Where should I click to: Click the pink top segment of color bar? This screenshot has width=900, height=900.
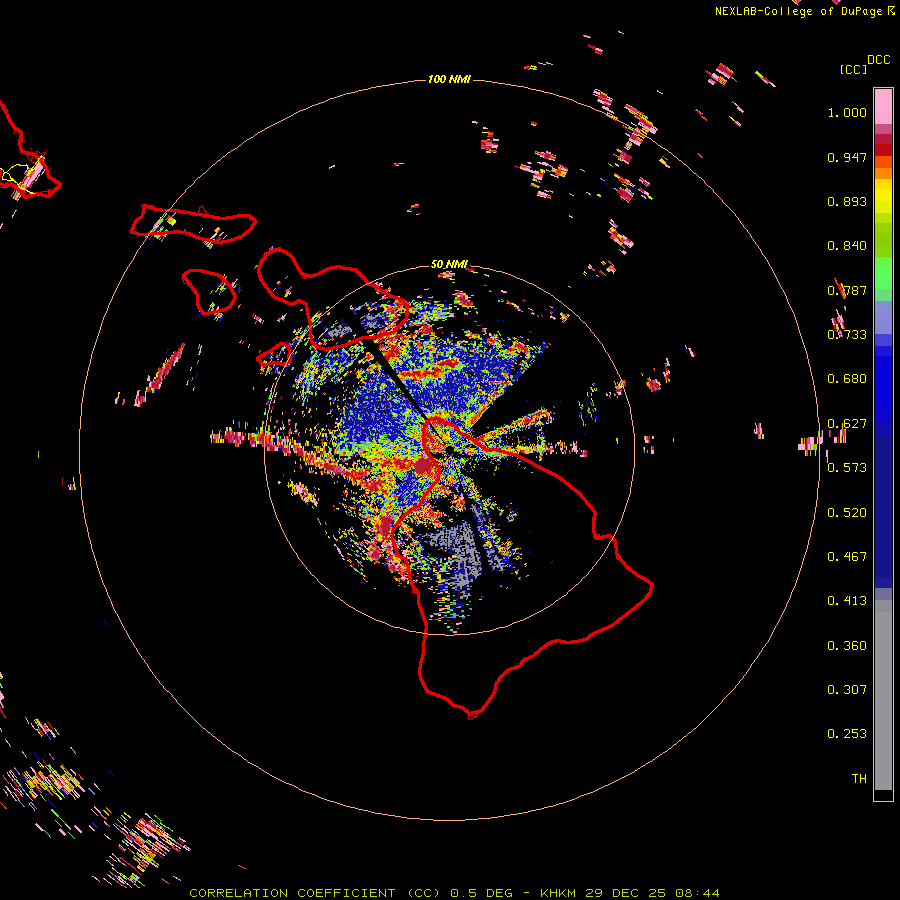(x=883, y=107)
